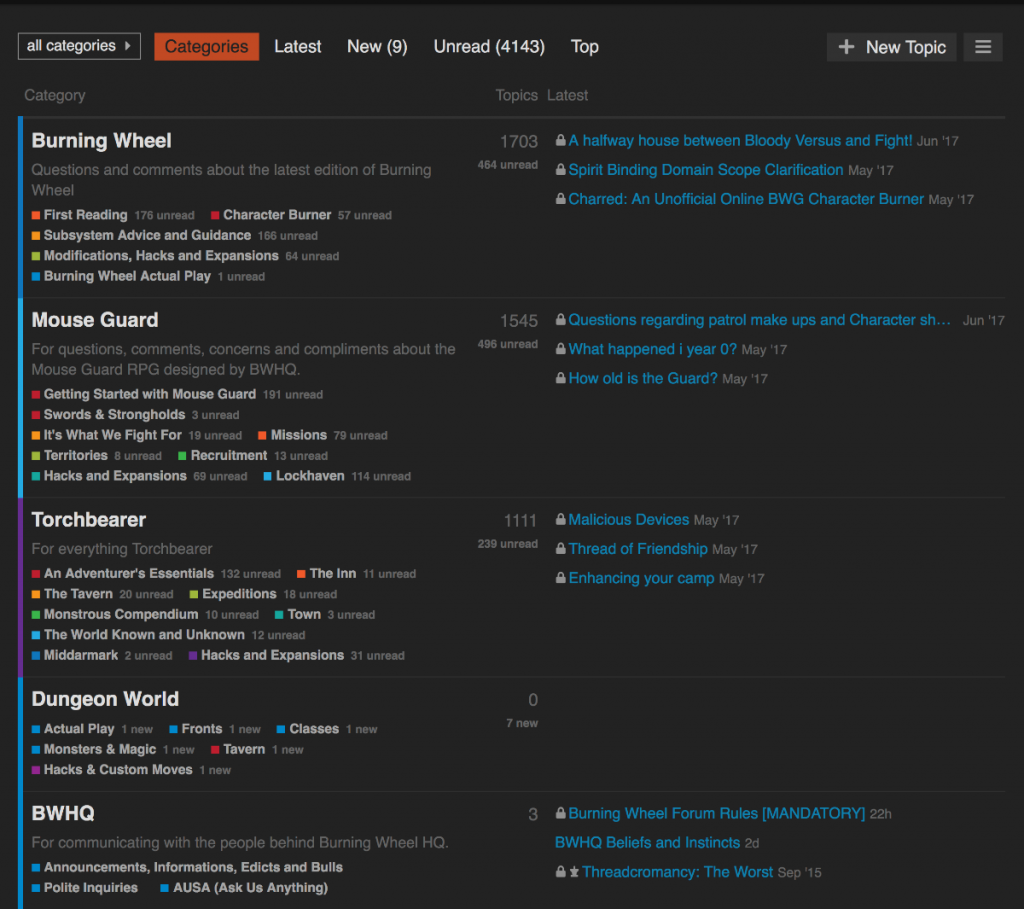
Task: Open Tavern subcategory under Dungeon World
Action: coord(244,749)
